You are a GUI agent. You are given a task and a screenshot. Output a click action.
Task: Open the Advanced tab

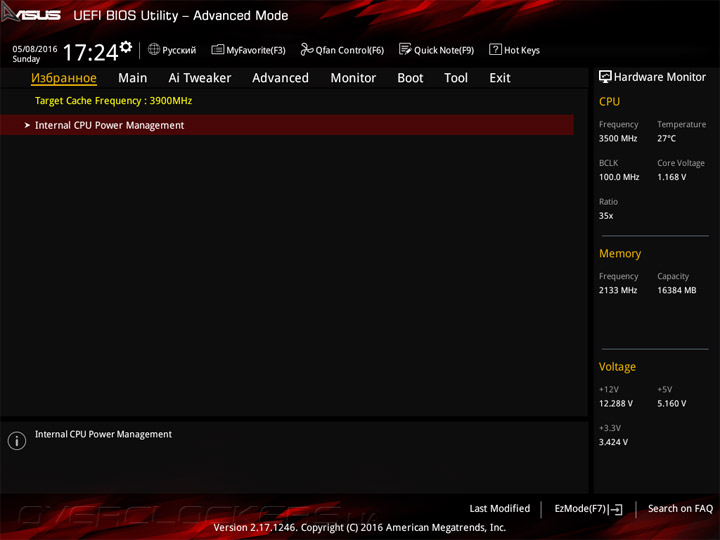pyautogui.click(x=281, y=78)
